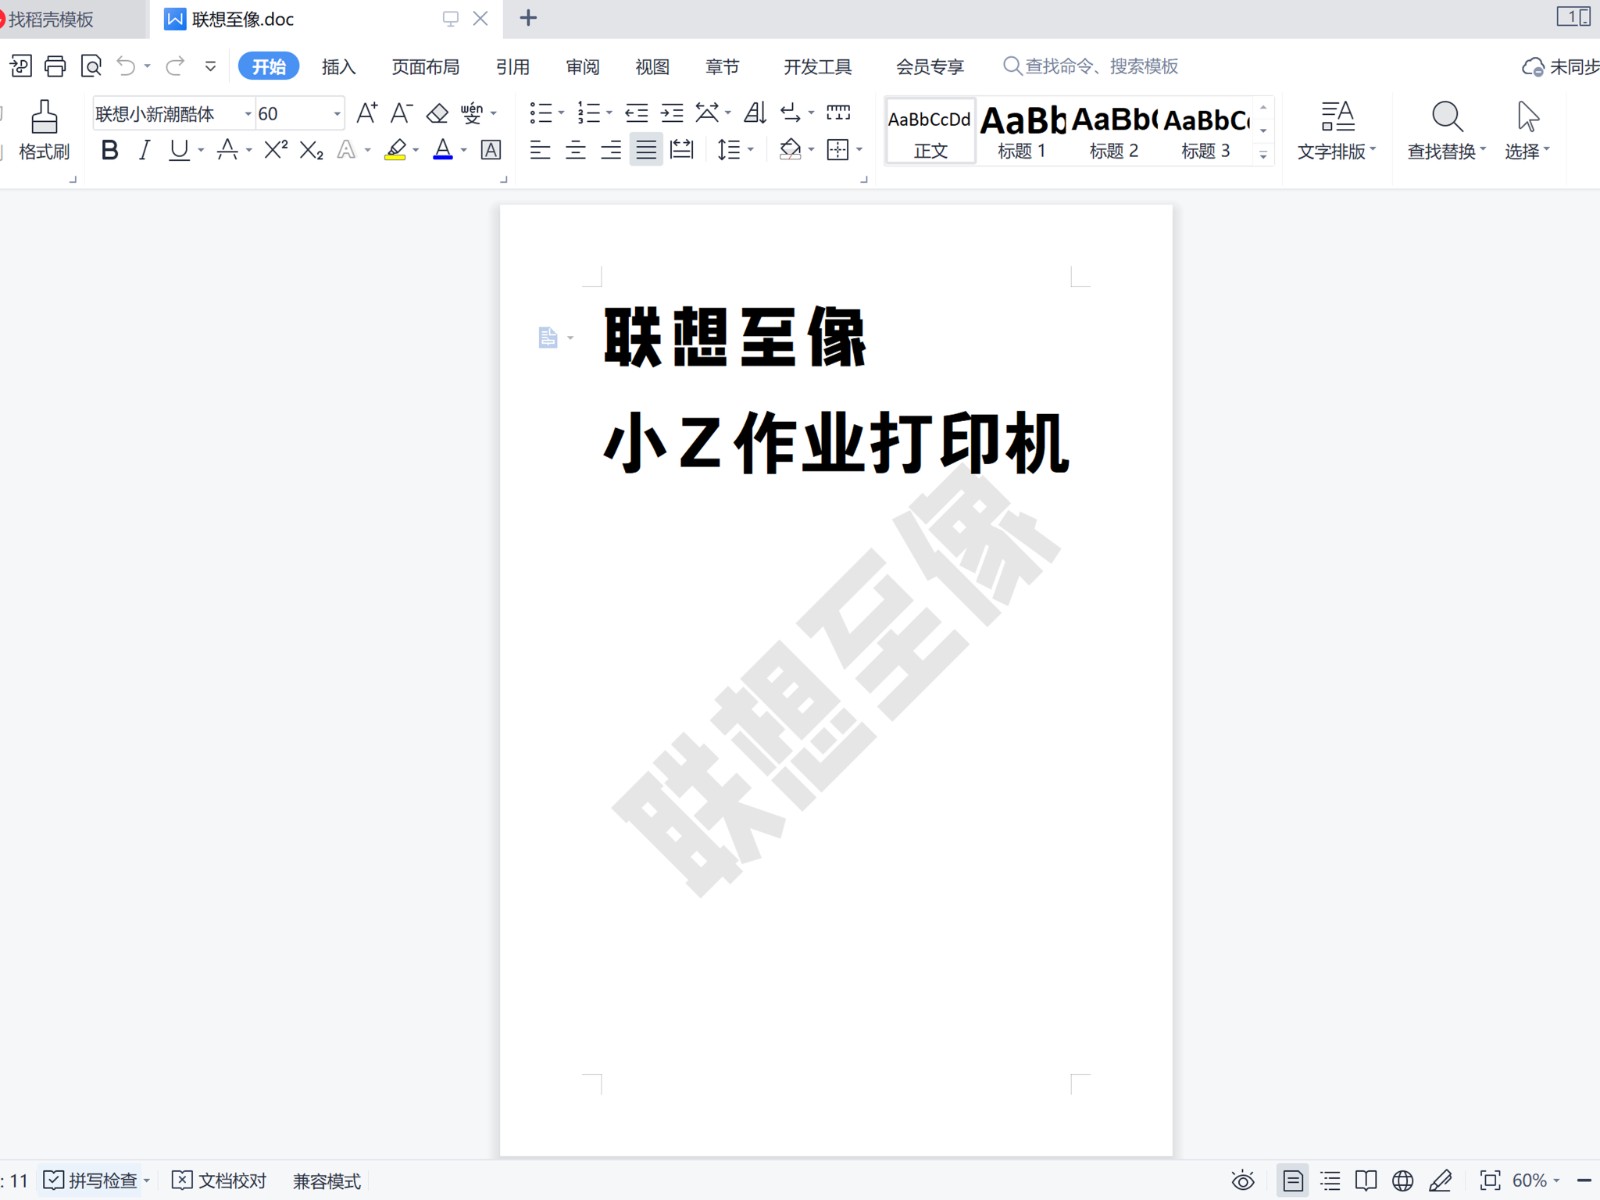The height and width of the screenshot is (1200, 1600).
Task: Toggle bold formatting
Action: click(110, 150)
